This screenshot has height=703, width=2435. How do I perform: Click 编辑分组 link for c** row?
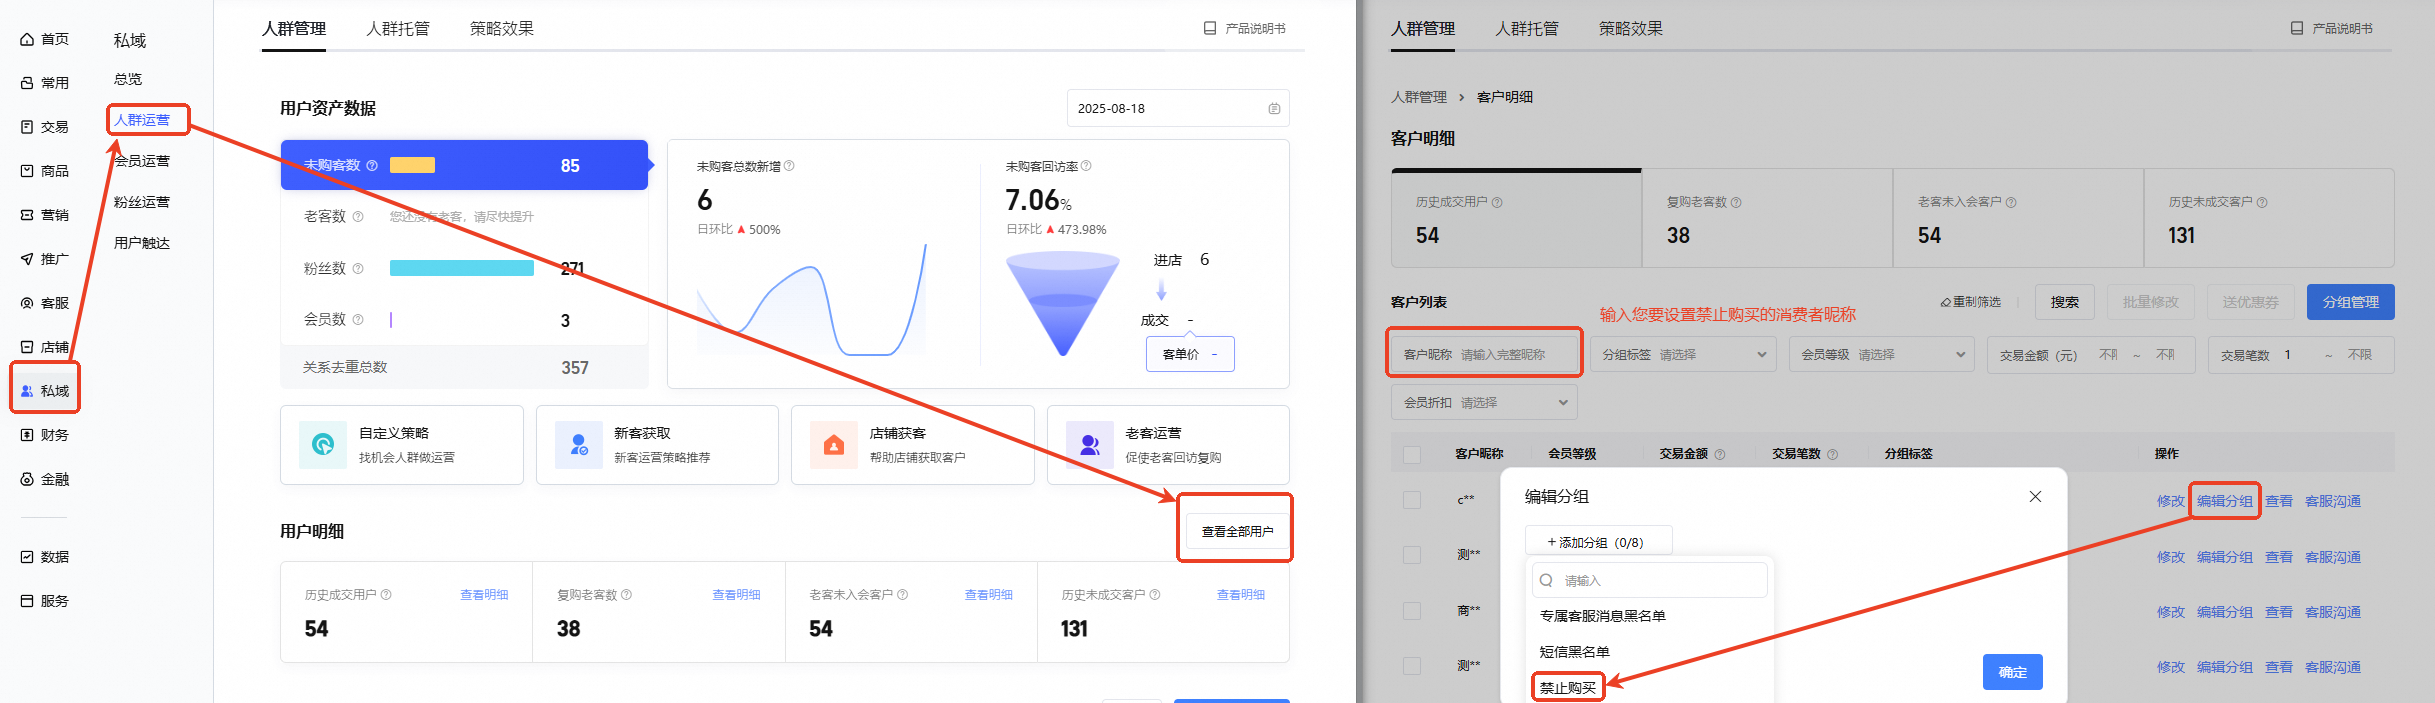point(2224,501)
